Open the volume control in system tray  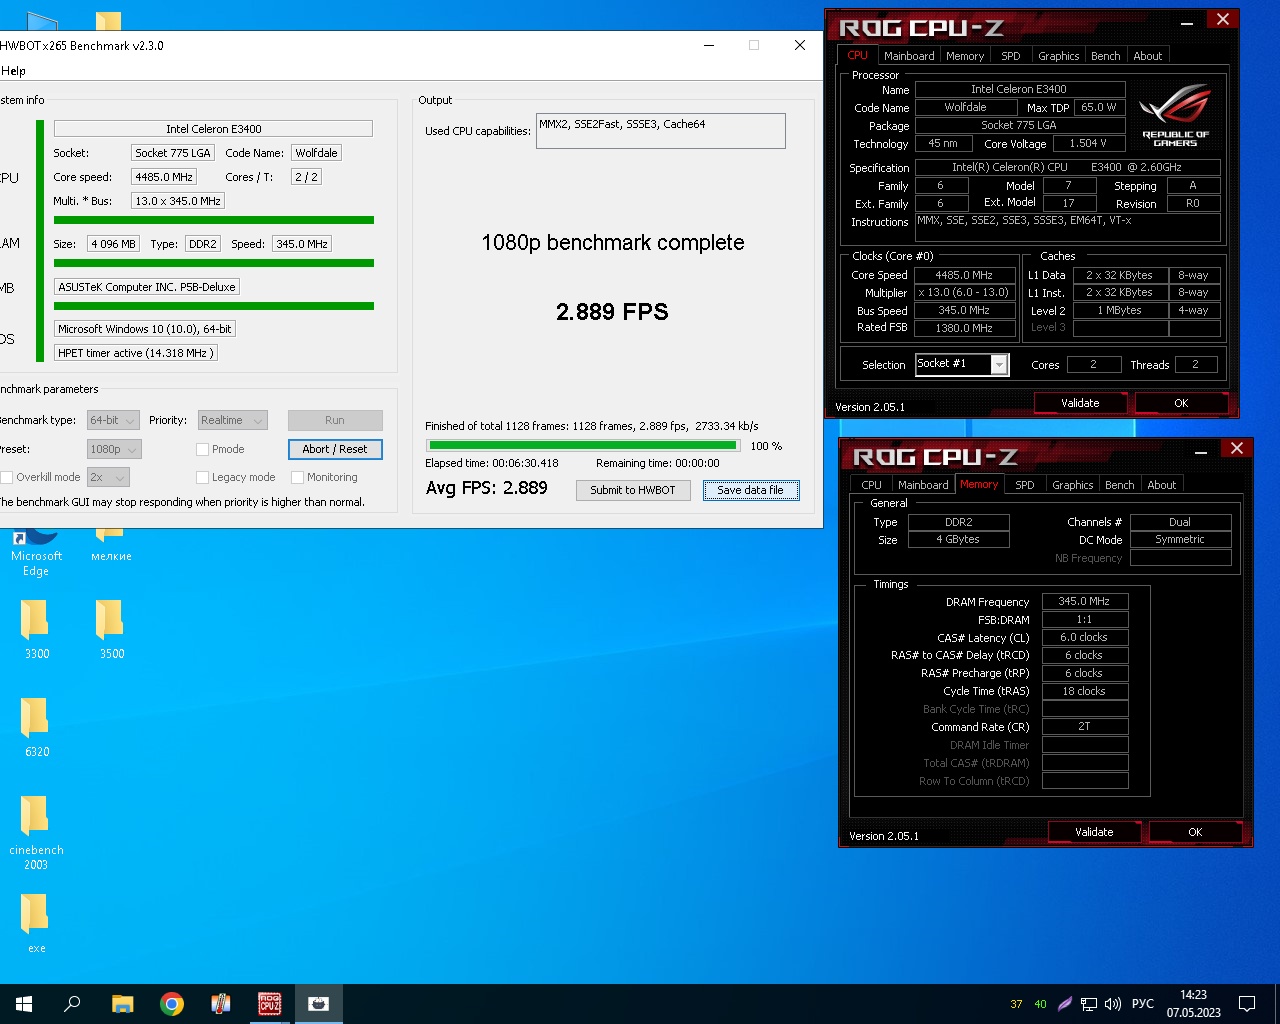(1113, 1004)
